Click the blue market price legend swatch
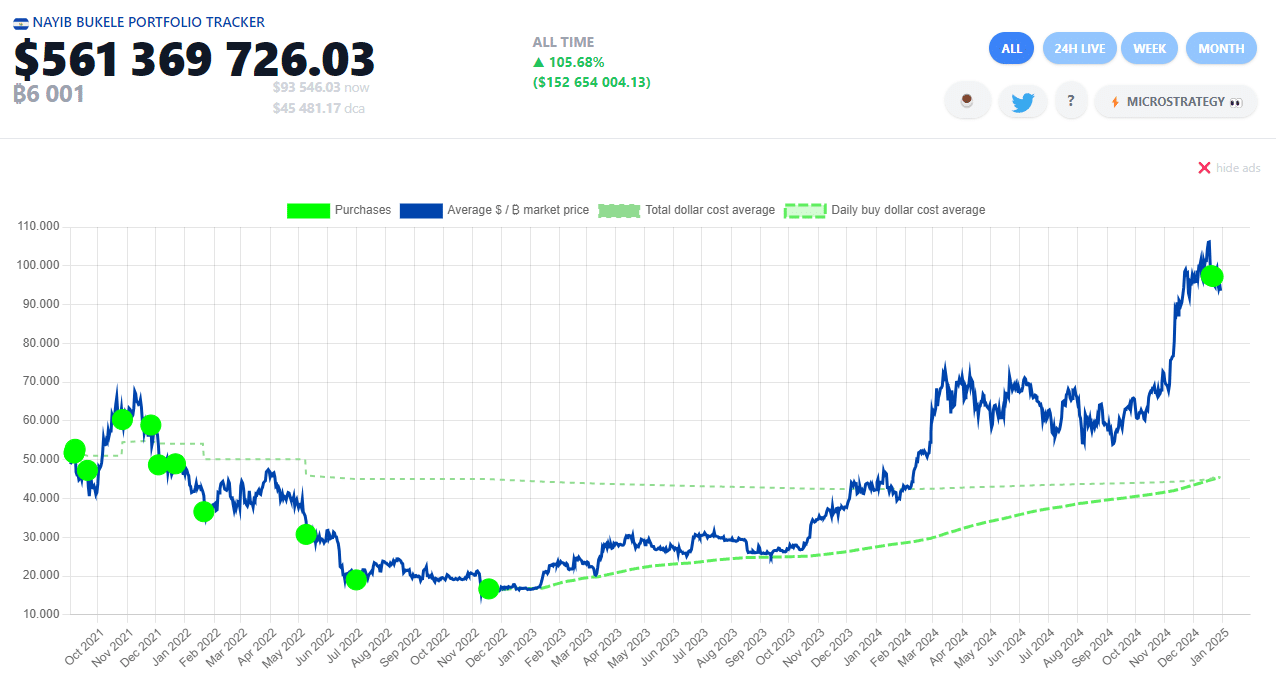 tap(420, 210)
